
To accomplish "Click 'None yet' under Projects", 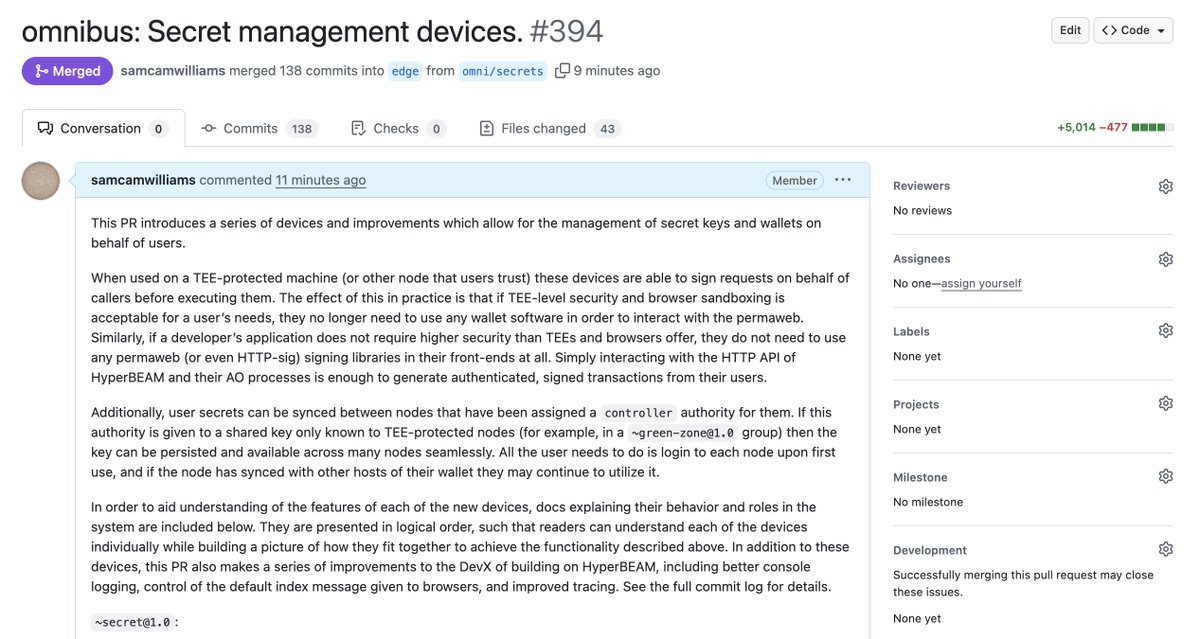I will 917,429.
